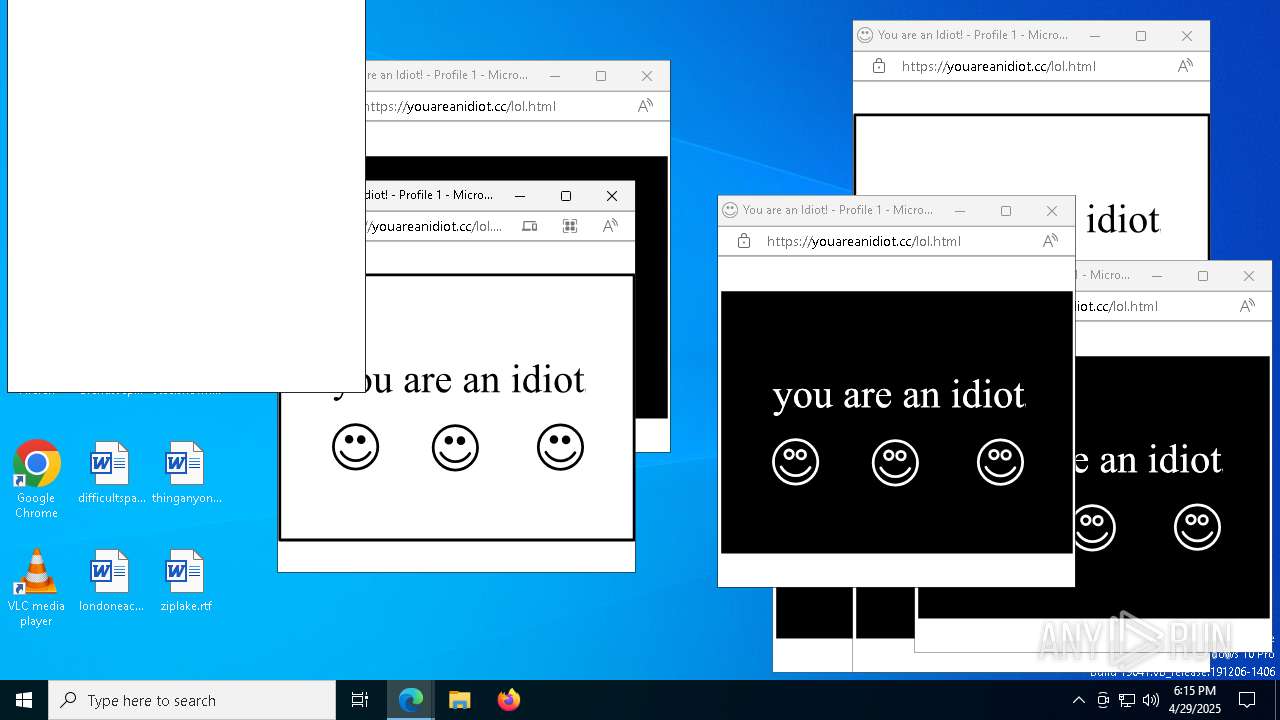Click the iot.cc/lol.html address in far-right window
The height and width of the screenshot is (720, 1280).
click(1117, 306)
